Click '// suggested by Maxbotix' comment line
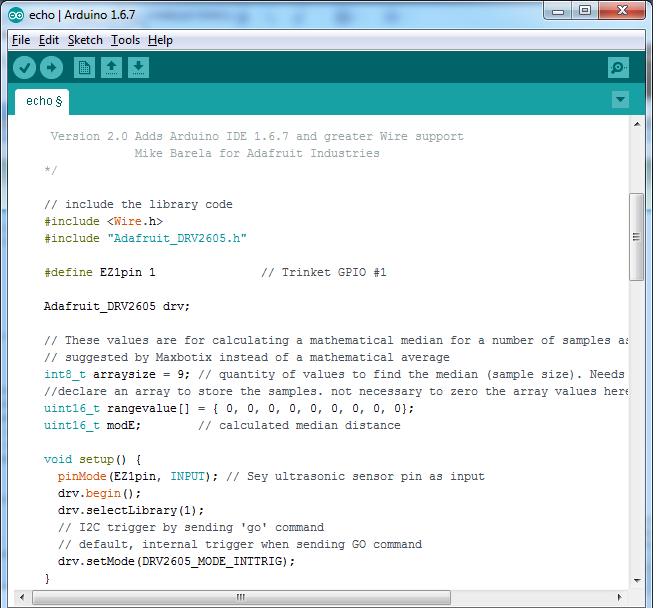Viewport: 653px width, 608px height. [247, 357]
